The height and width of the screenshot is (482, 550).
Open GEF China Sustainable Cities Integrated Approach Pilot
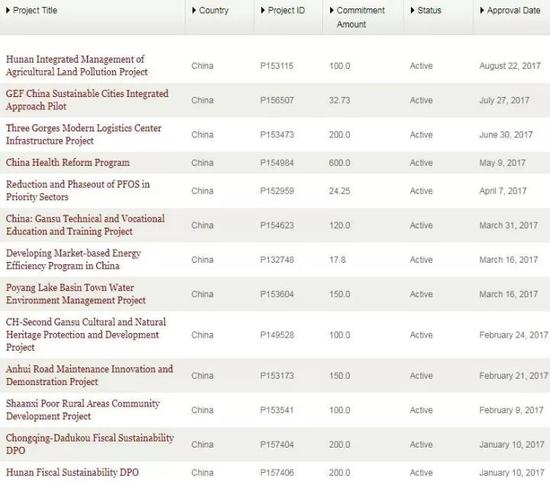[x=87, y=100]
